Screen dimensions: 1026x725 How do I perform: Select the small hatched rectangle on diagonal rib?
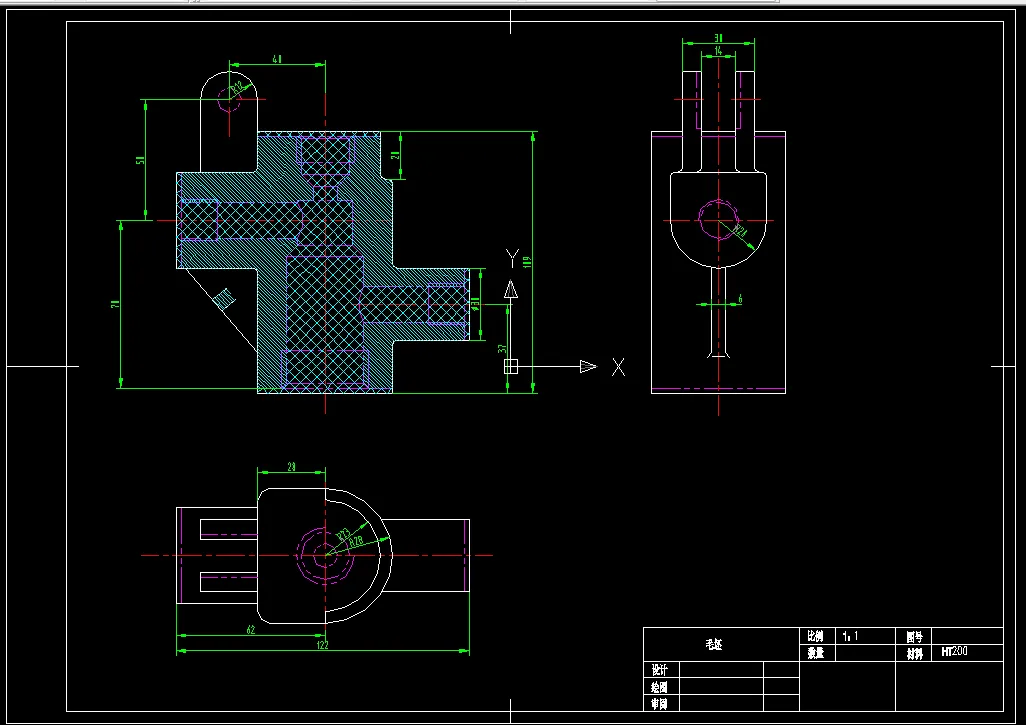(226, 298)
